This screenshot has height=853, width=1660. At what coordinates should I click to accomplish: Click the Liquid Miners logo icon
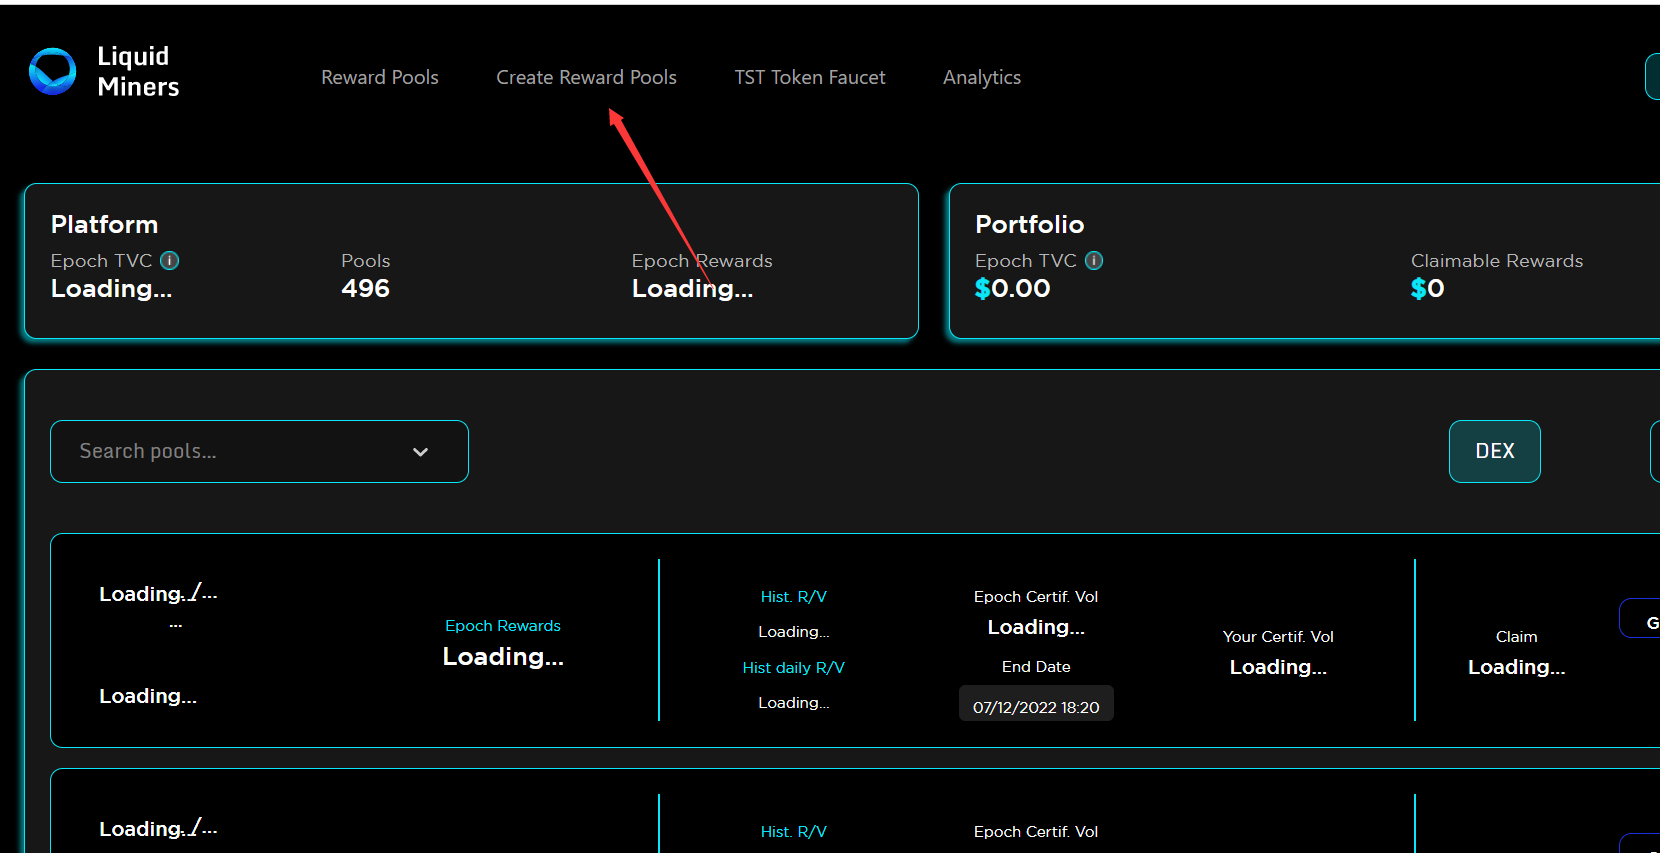(52, 72)
